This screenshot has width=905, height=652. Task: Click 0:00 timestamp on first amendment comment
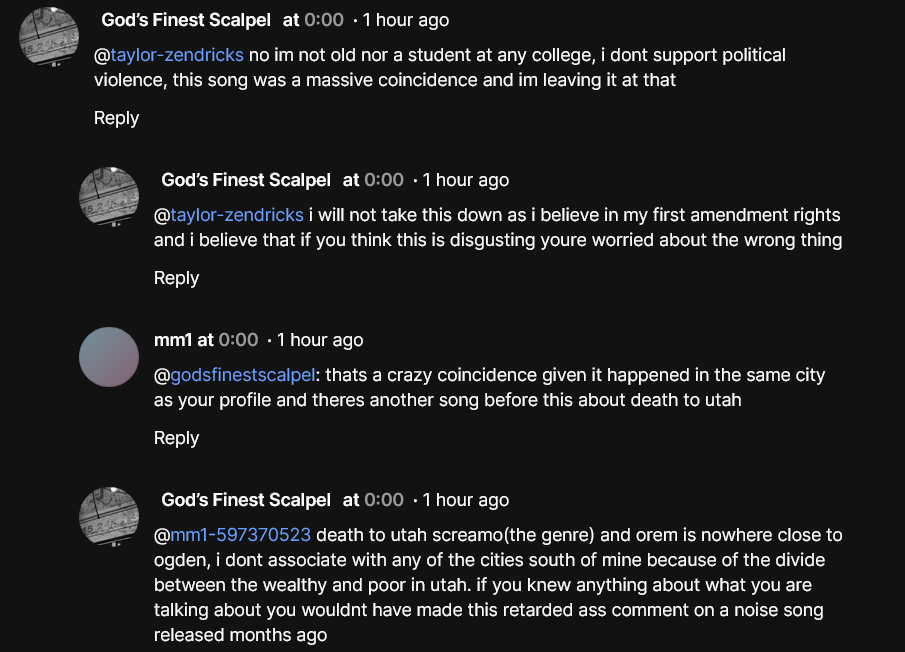[384, 180]
